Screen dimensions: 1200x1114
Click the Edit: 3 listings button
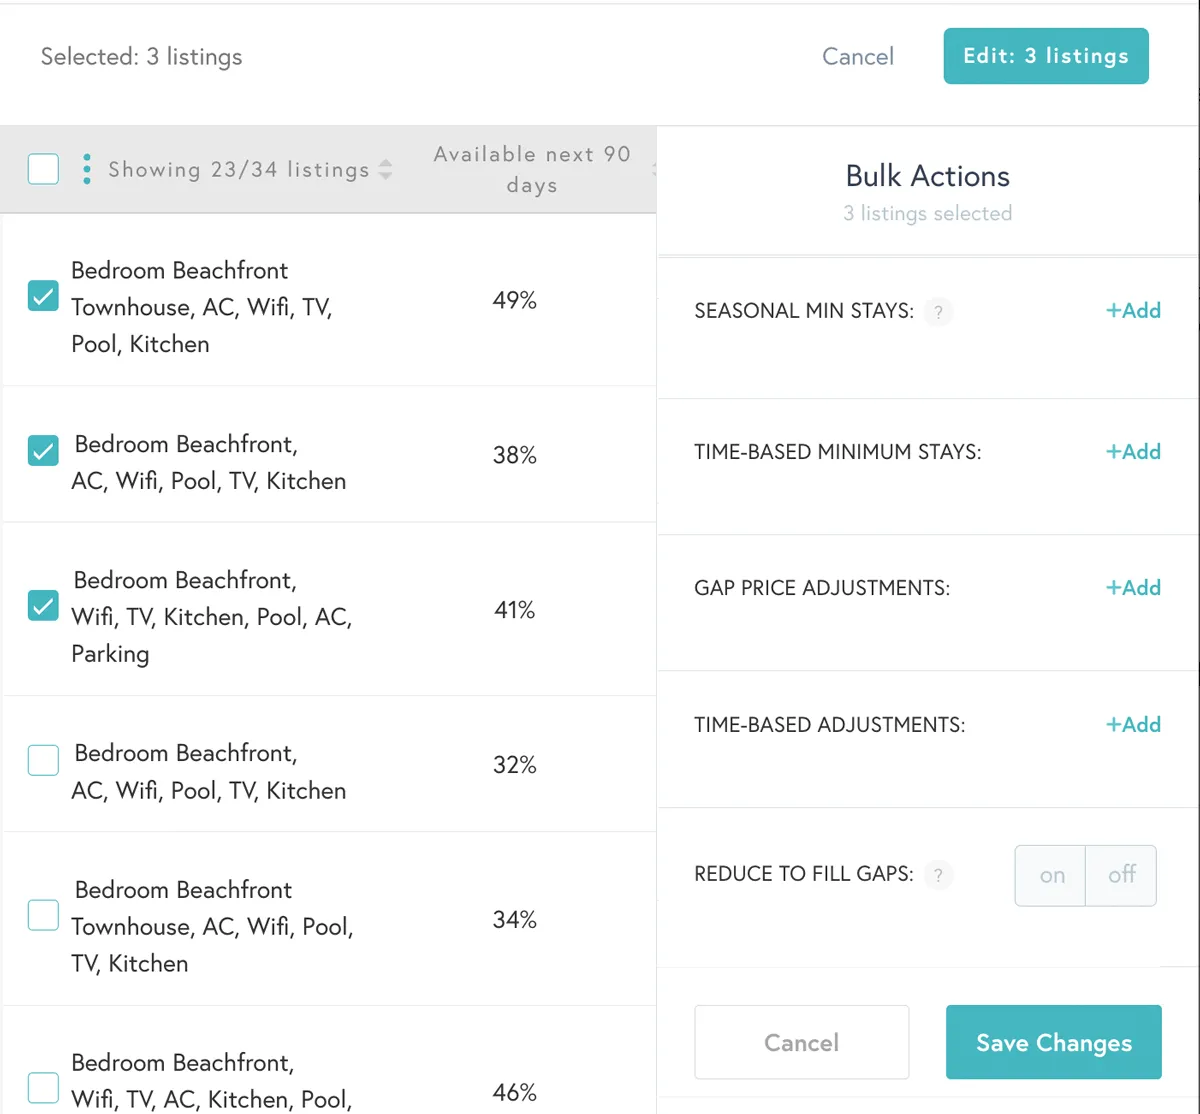coord(1045,56)
